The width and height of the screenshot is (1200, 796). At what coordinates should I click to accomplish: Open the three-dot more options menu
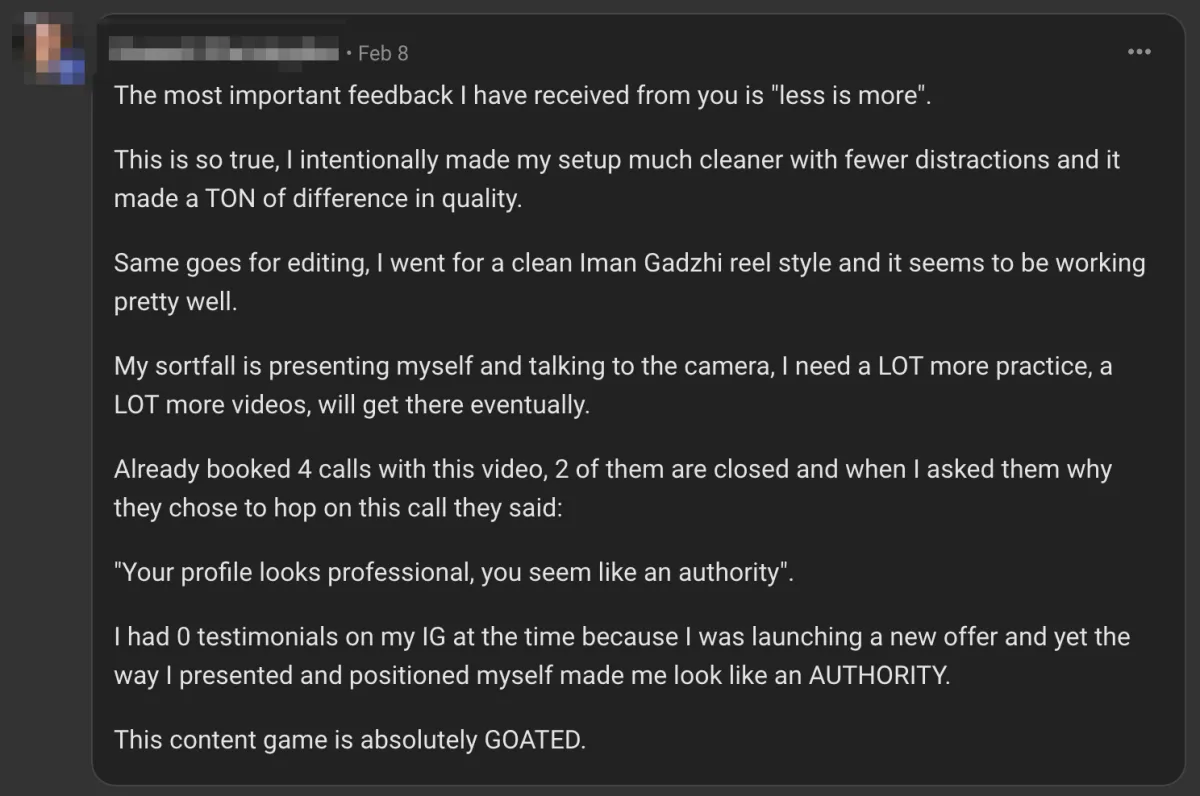point(1139,52)
